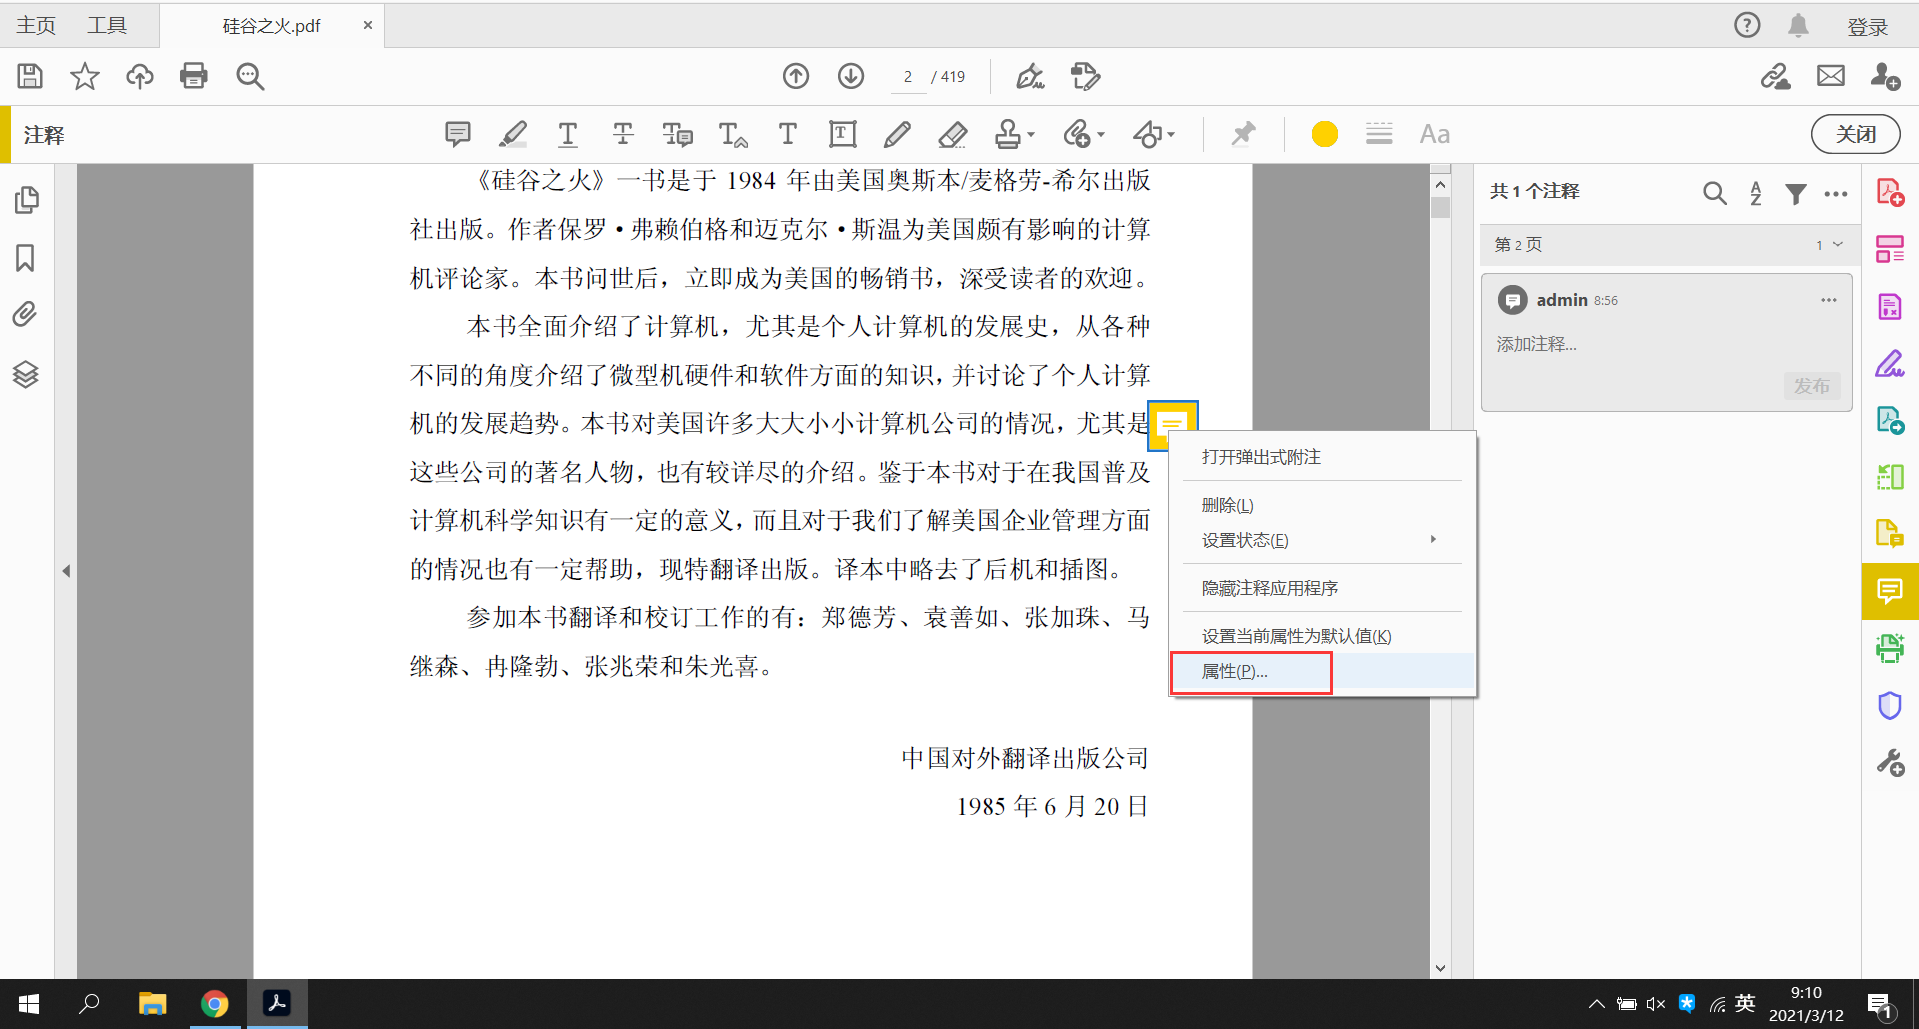Choose 属性(P)... from context menu
Screen dimensions: 1919x1029
click(1323, 672)
